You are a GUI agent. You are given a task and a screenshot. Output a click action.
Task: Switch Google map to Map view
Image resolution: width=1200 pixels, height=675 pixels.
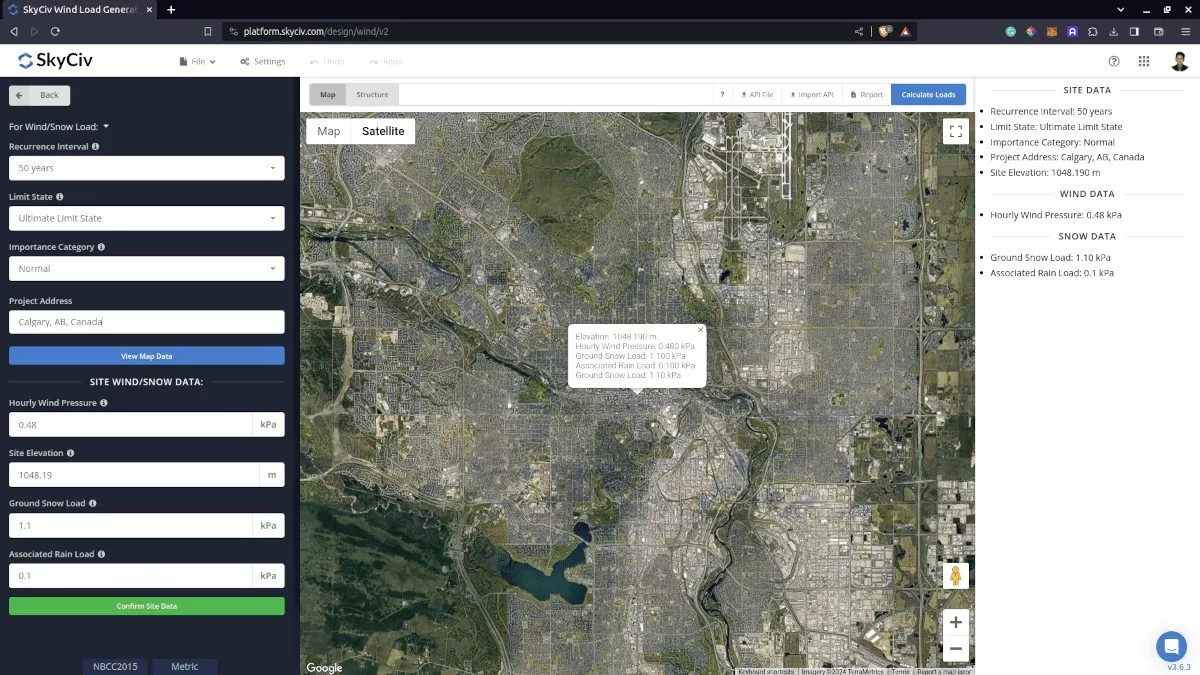tap(329, 131)
